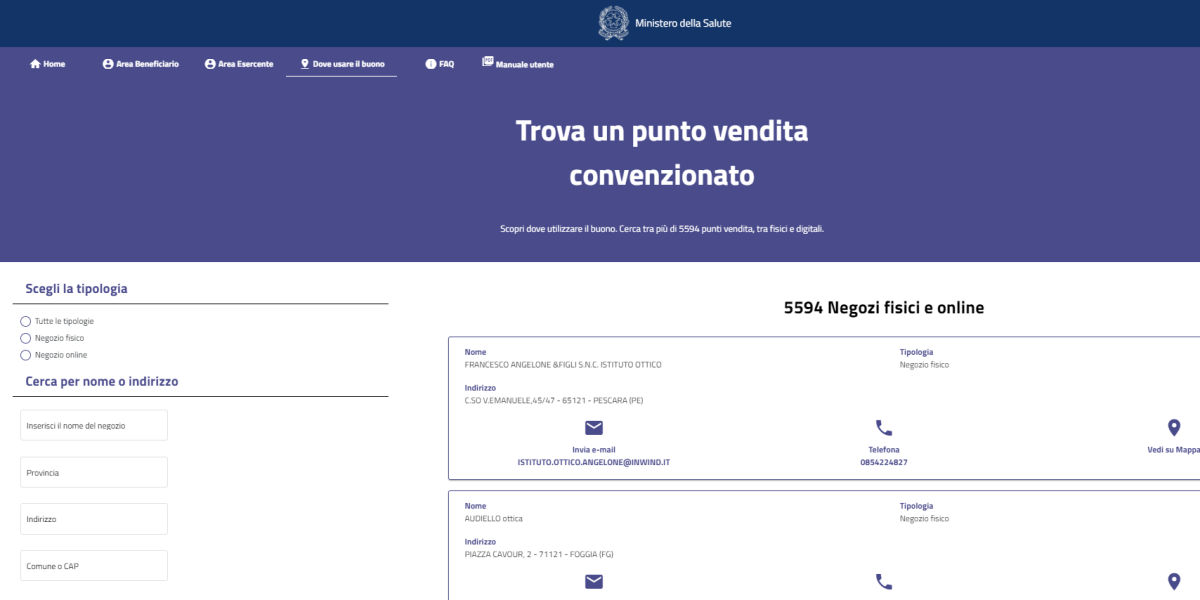This screenshot has width=1200, height=600.
Task: Open the Manuale utente link
Action: (518, 64)
